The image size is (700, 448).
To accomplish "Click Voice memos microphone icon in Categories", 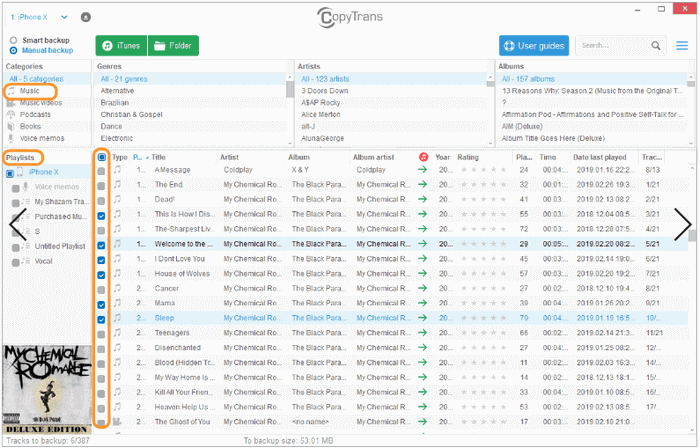I will click(x=11, y=138).
